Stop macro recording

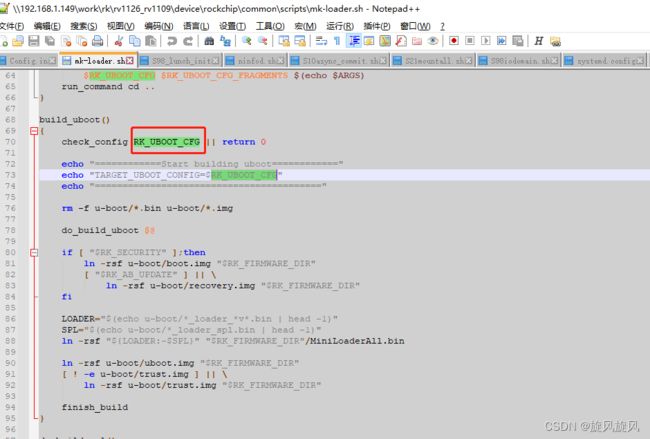470,41
